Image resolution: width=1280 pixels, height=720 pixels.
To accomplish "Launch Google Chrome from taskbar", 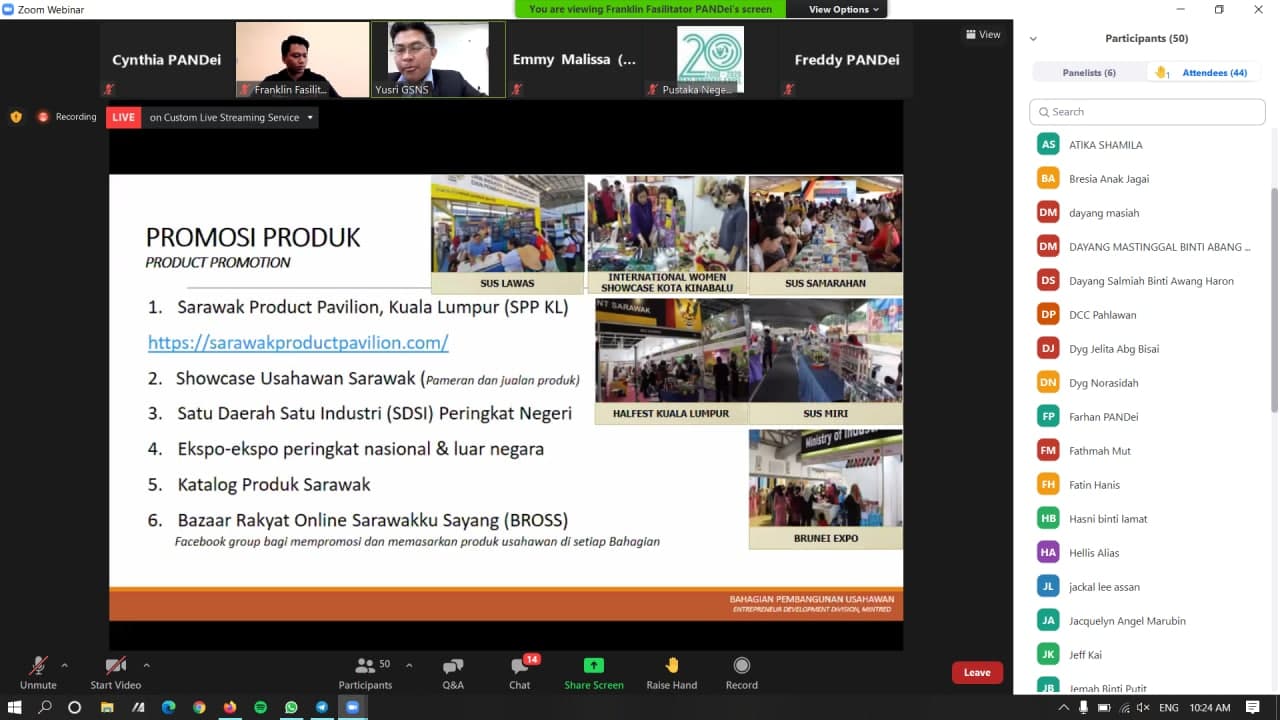I will [199, 707].
